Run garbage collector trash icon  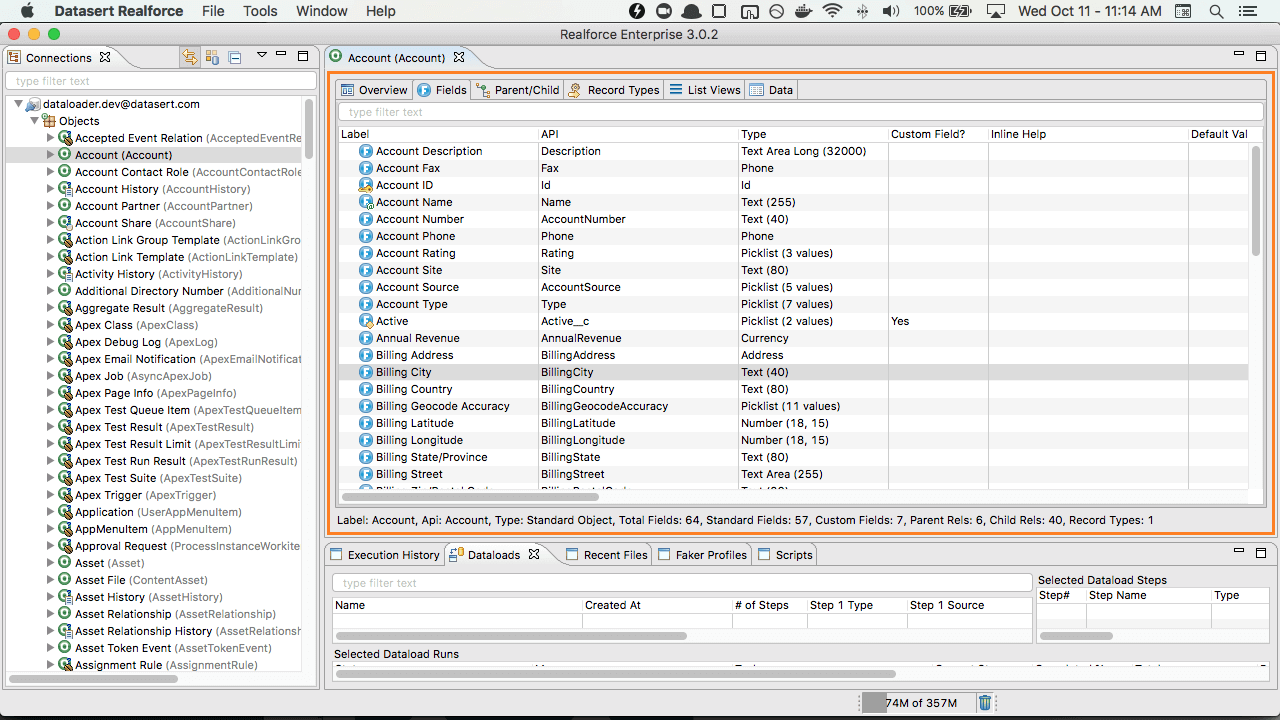coord(985,702)
